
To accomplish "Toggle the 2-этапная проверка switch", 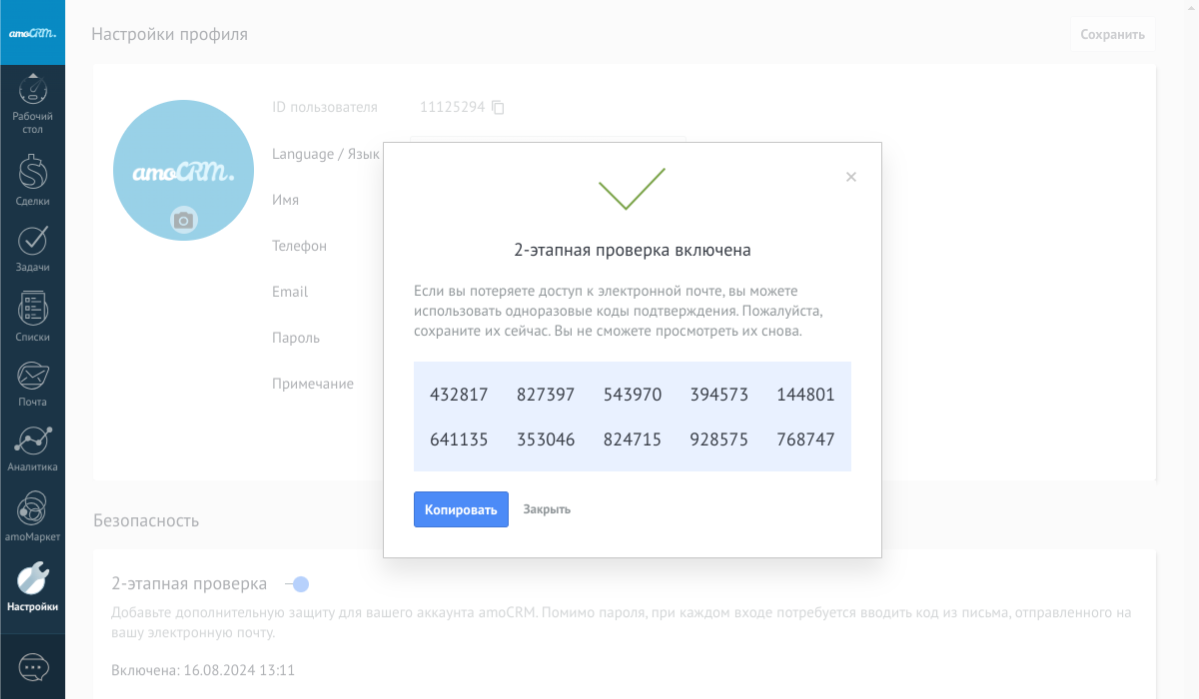I will 297,584.
